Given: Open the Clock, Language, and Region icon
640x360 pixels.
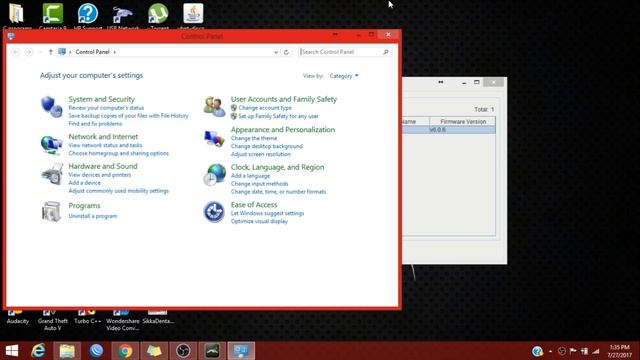Looking at the screenshot, I should tap(214, 175).
